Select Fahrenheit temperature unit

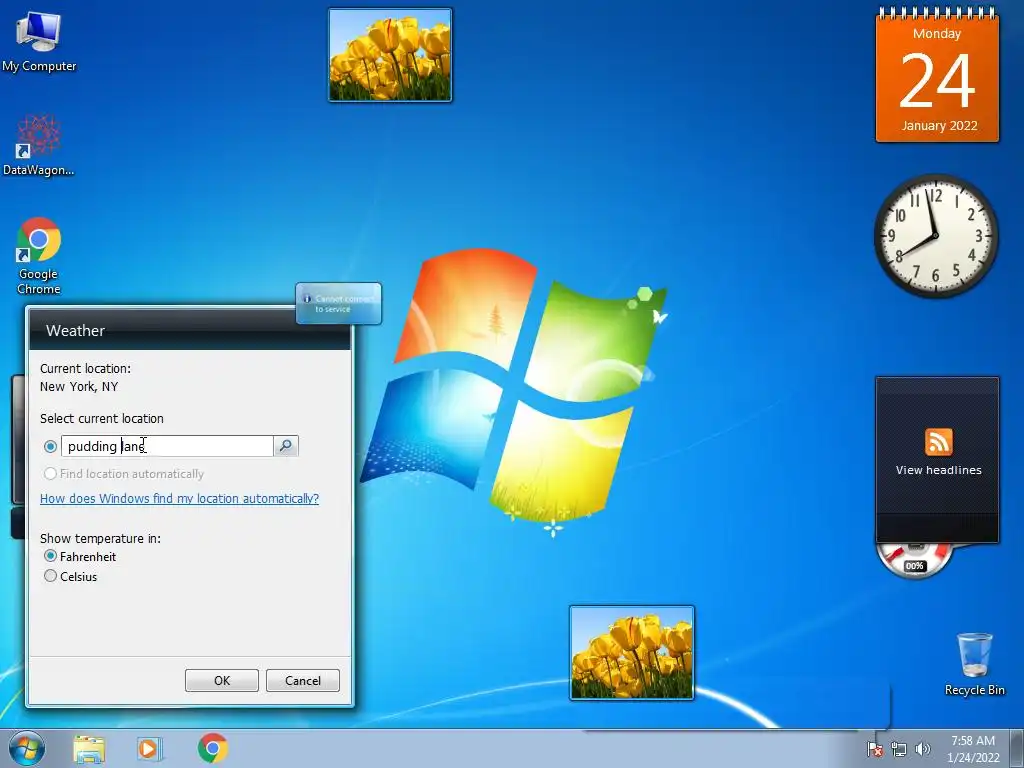pyautogui.click(x=80, y=556)
